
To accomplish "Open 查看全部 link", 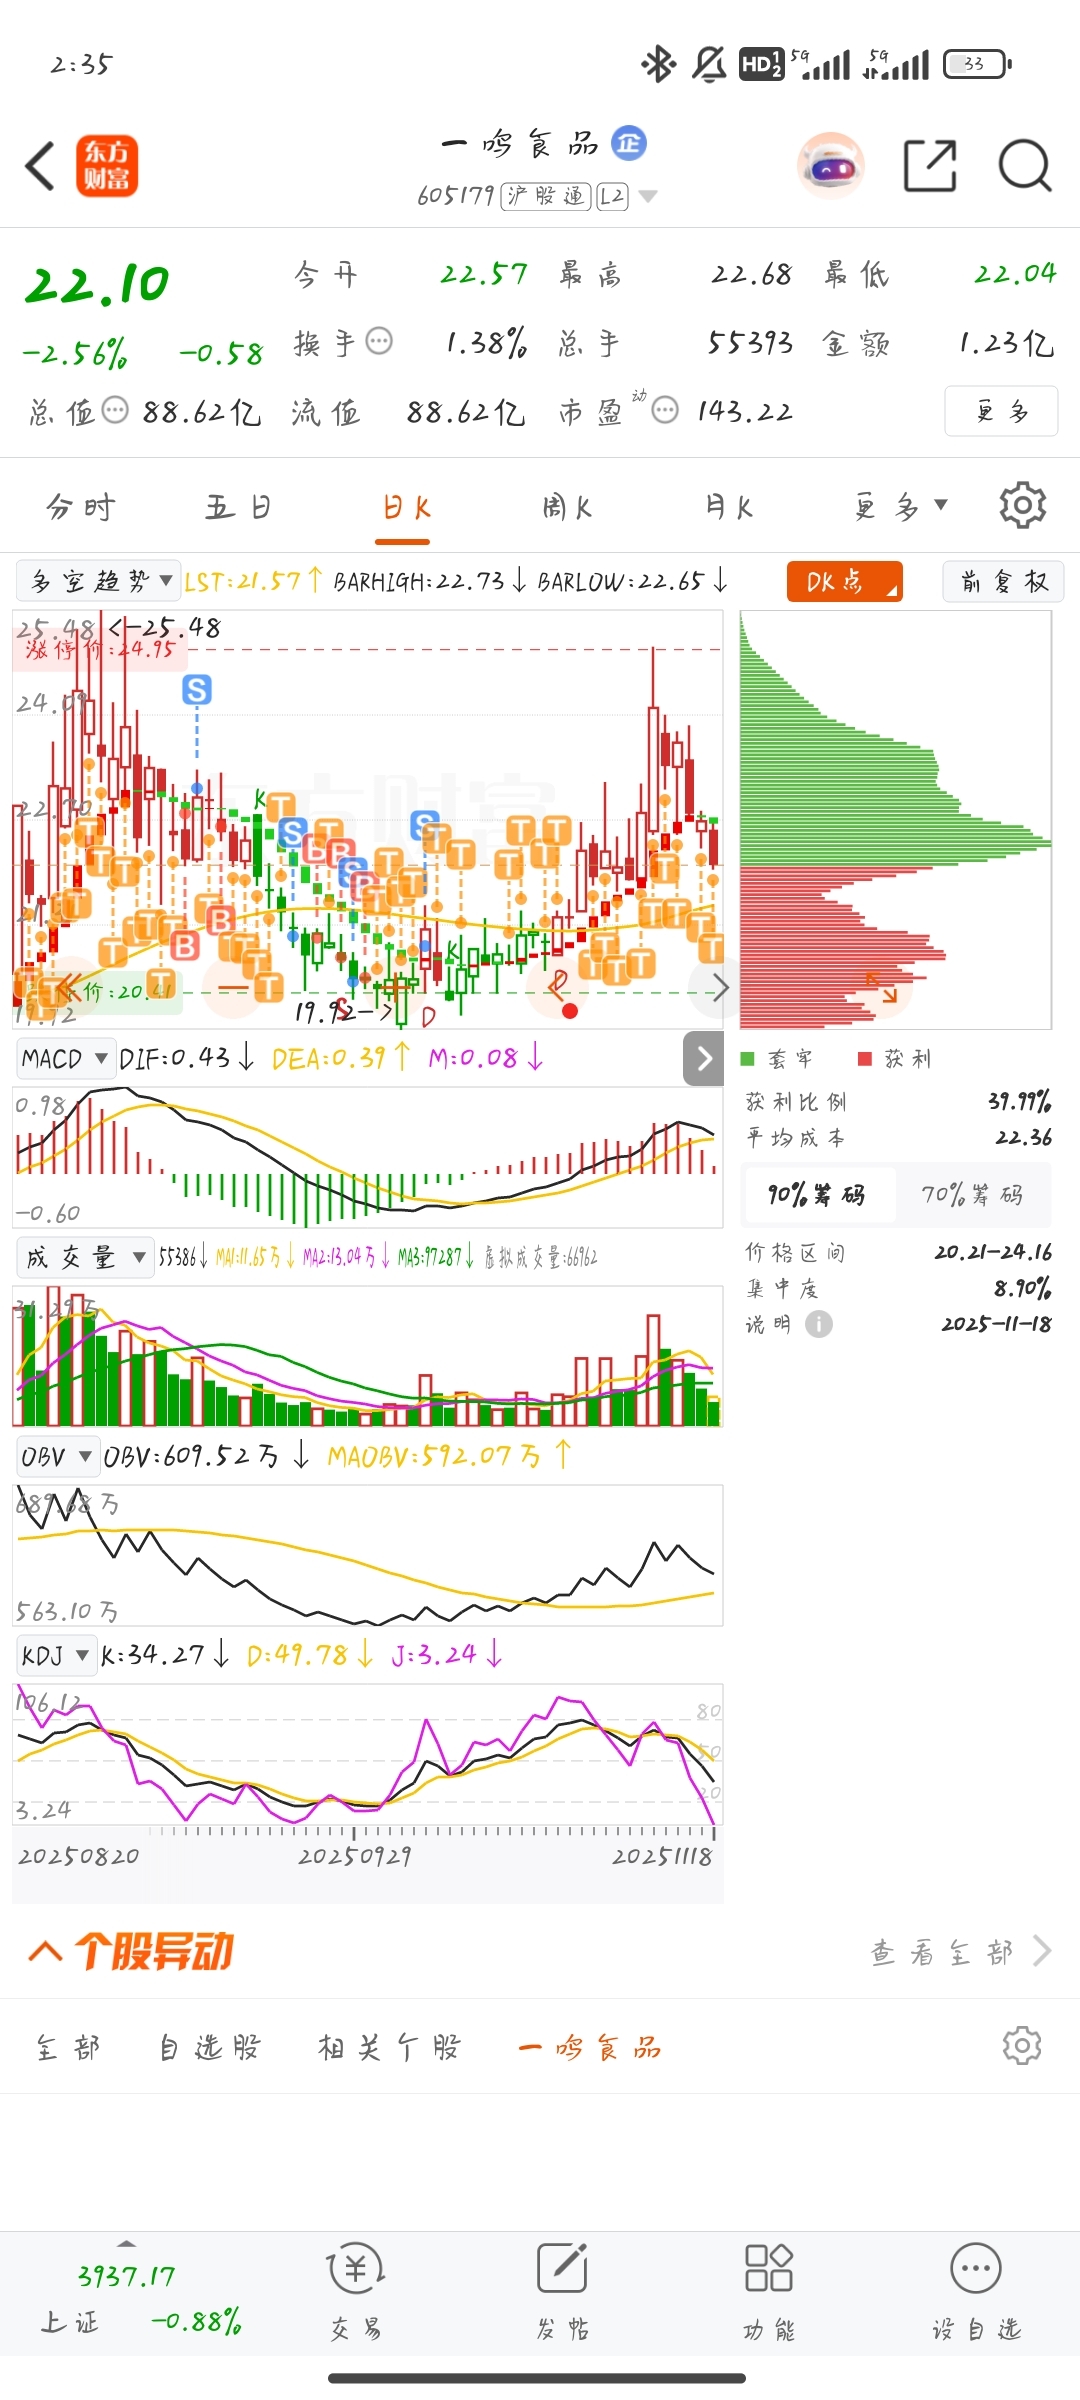I will (961, 1951).
